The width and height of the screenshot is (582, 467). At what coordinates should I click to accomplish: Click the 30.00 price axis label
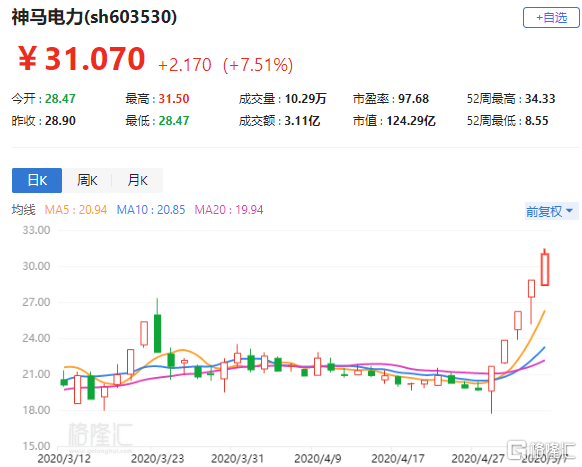(x=36, y=266)
